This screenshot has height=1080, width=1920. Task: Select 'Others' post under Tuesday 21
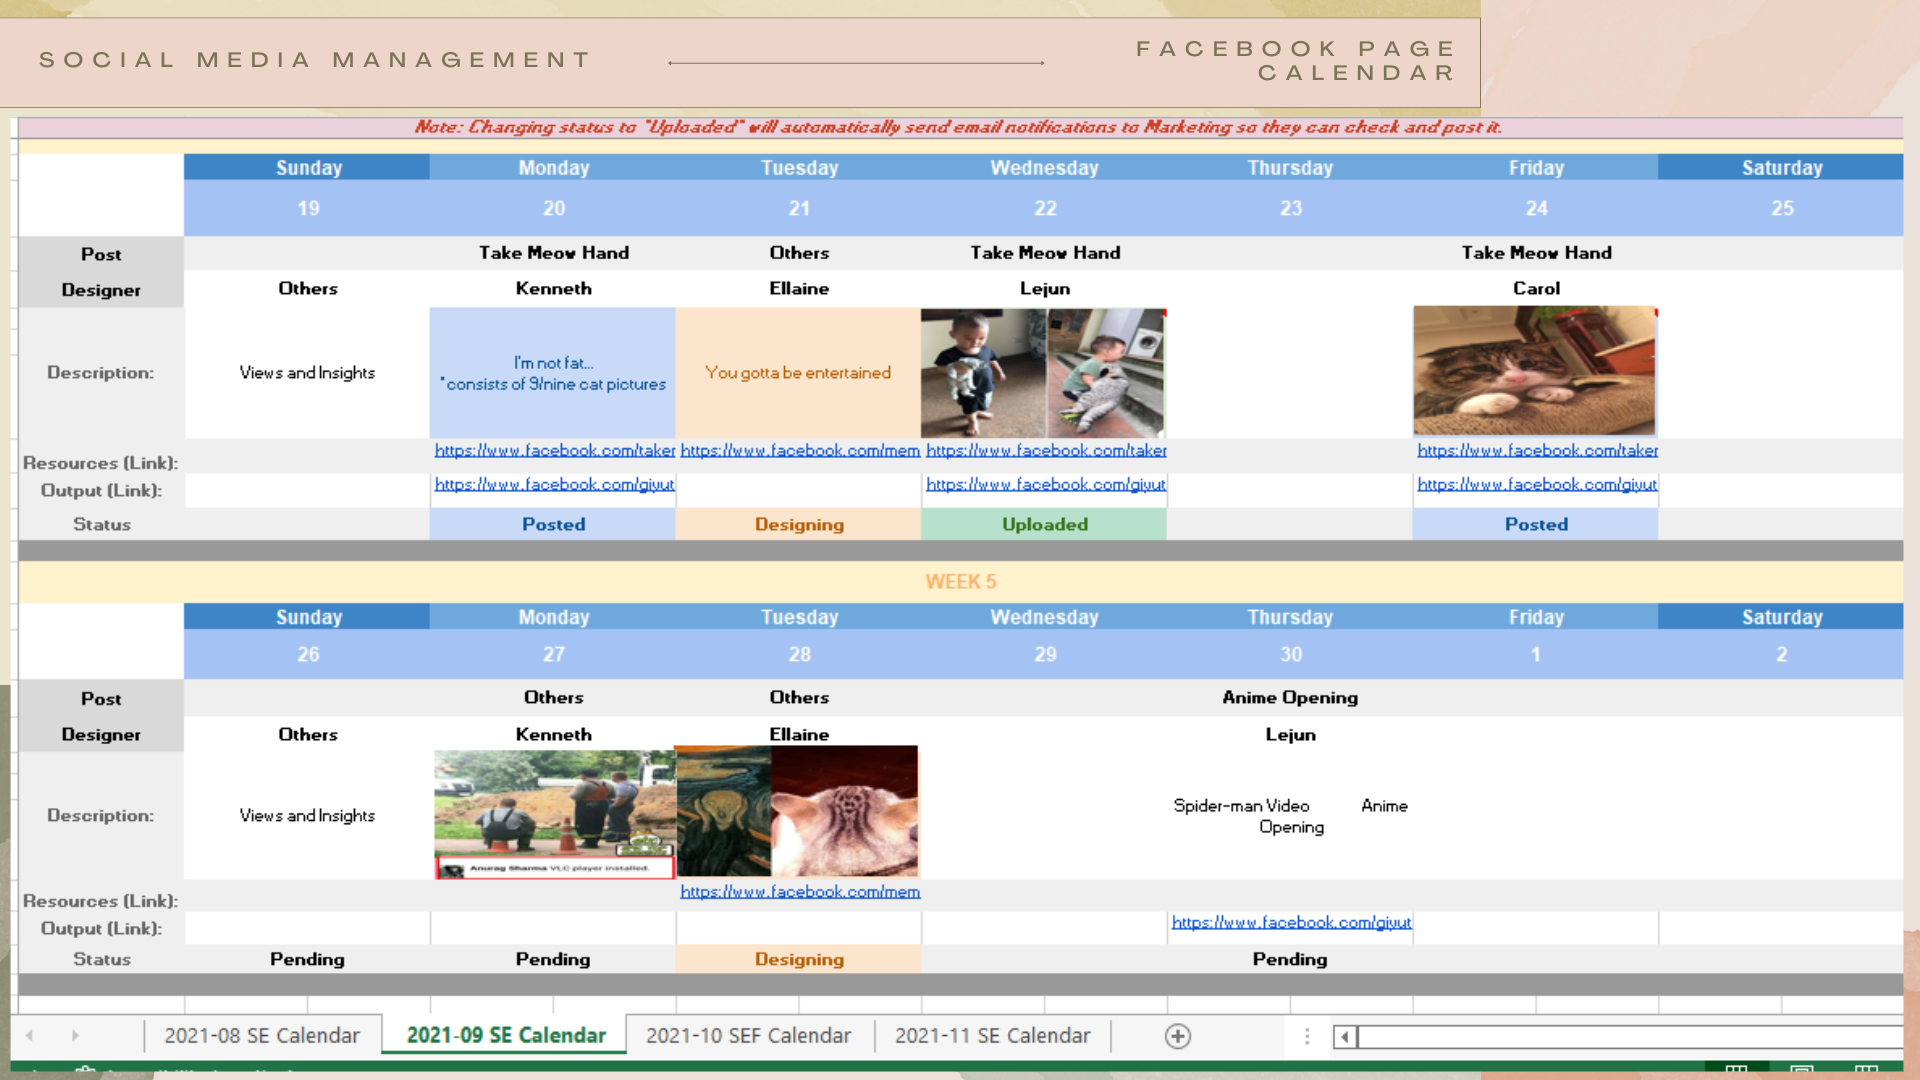point(798,253)
